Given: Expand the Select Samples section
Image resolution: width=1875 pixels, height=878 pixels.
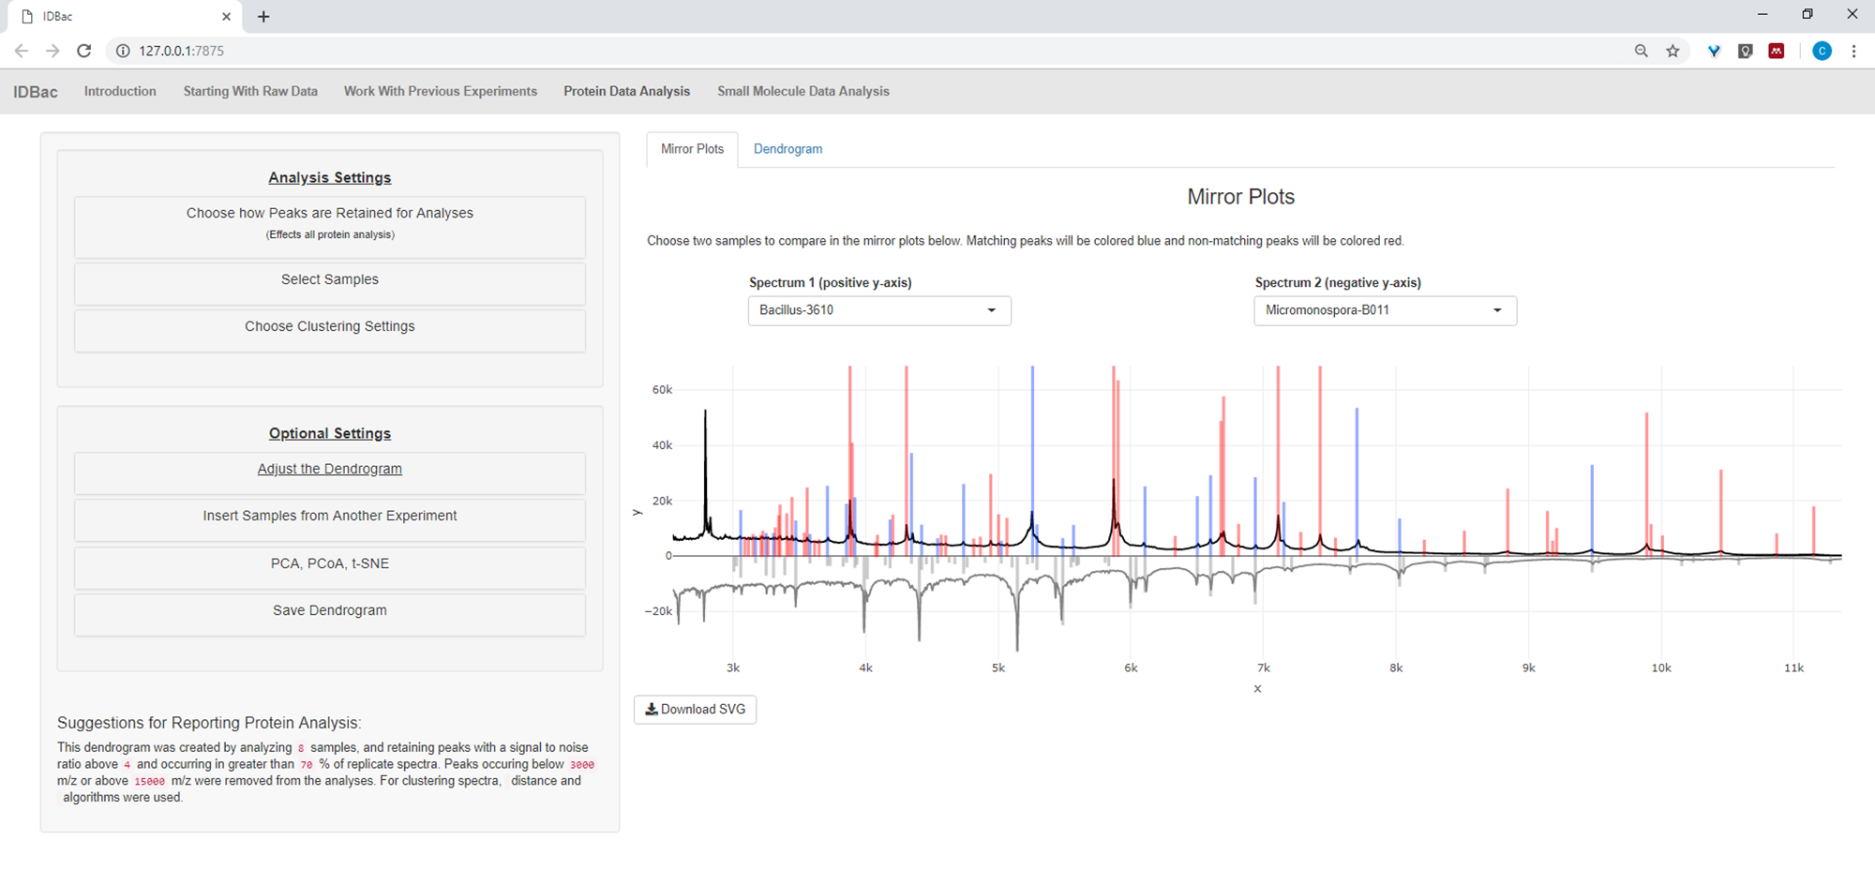Looking at the screenshot, I should click(329, 280).
